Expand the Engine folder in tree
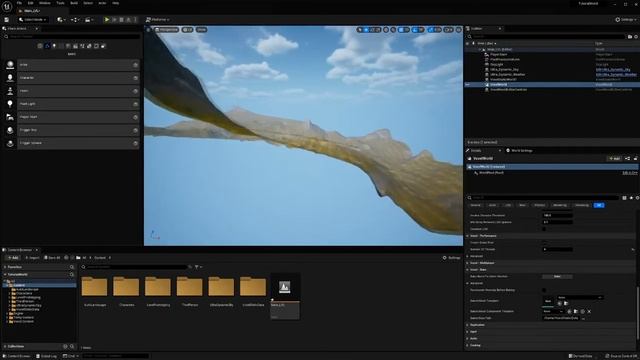Image resolution: width=640 pixels, height=360 pixels. 7,313
